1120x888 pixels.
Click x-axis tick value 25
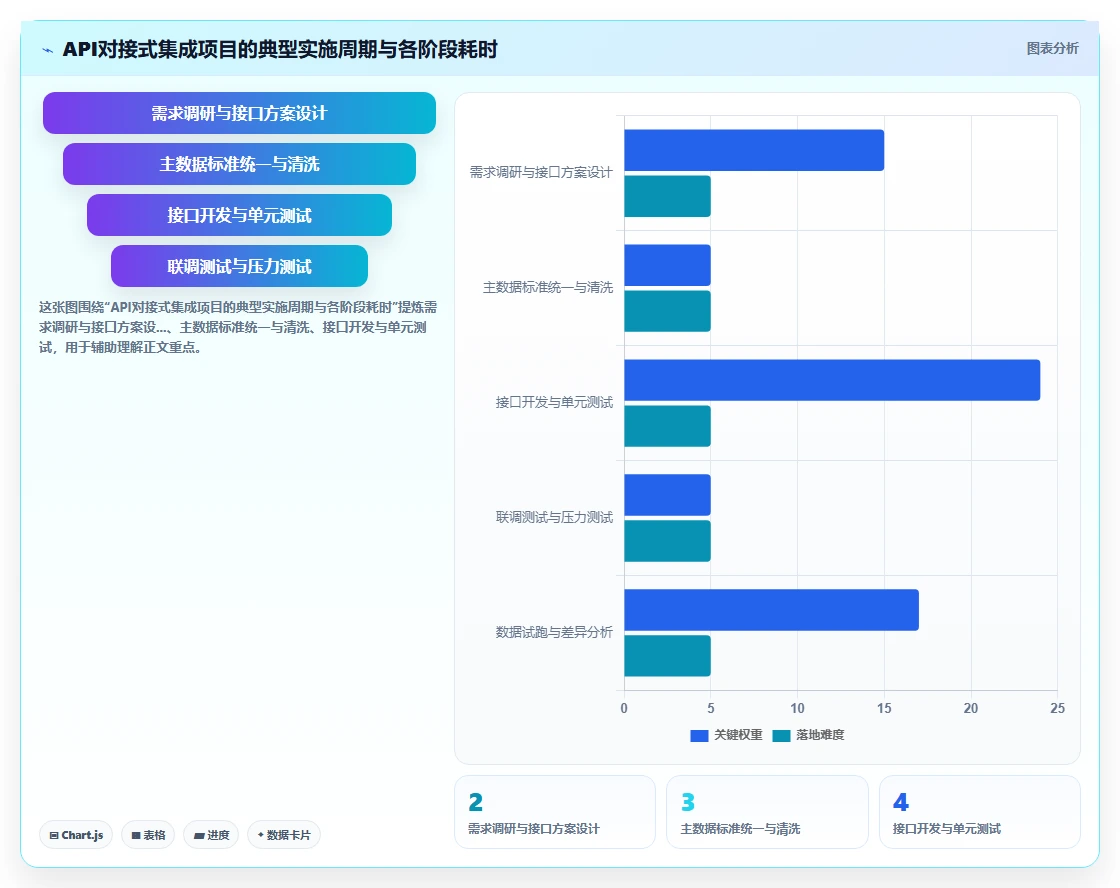pyautogui.click(x=1057, y=709)
